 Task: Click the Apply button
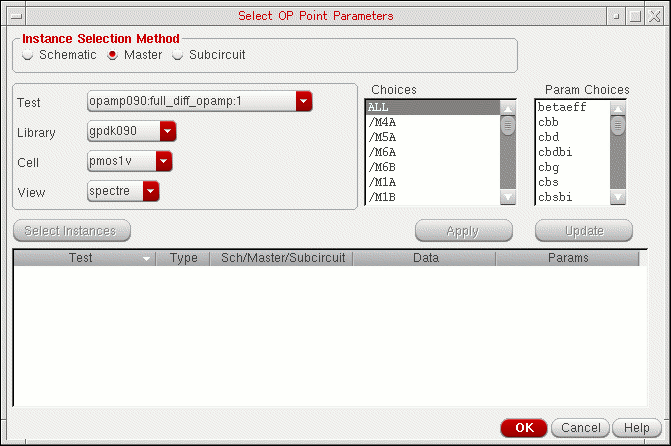463,231
